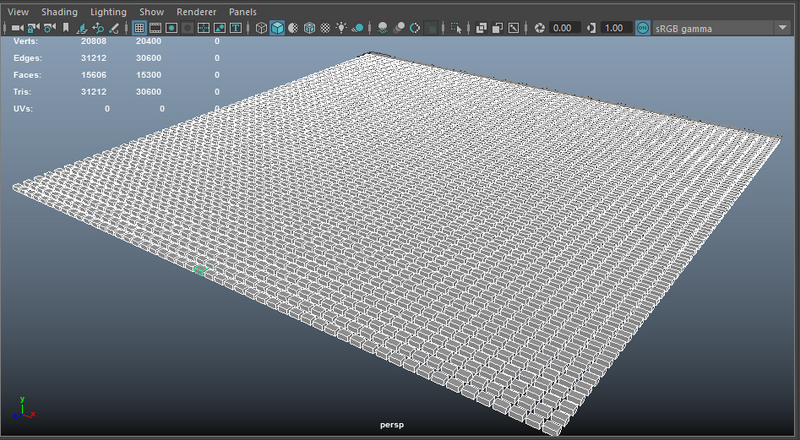Click the Gamma value field 1.00
Viewport: 800px width, 440px height.
coord(616,28)
